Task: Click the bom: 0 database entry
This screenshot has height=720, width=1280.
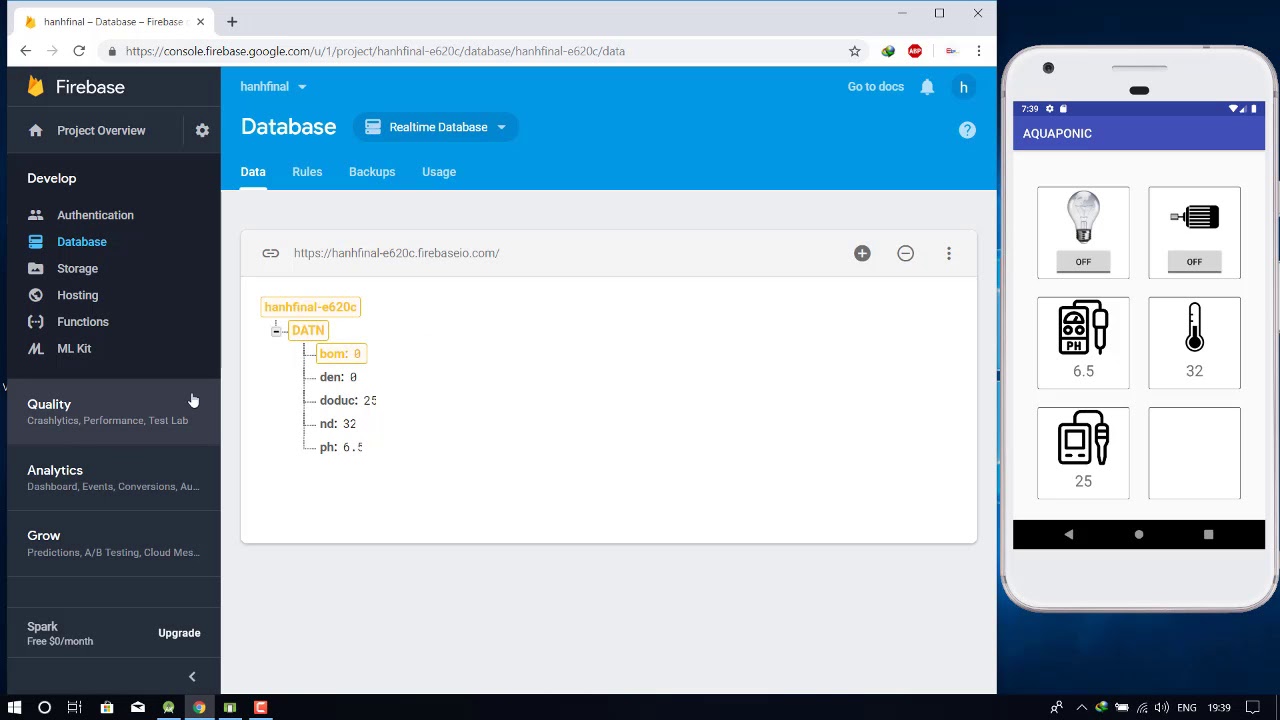Action: coord(340,354)
